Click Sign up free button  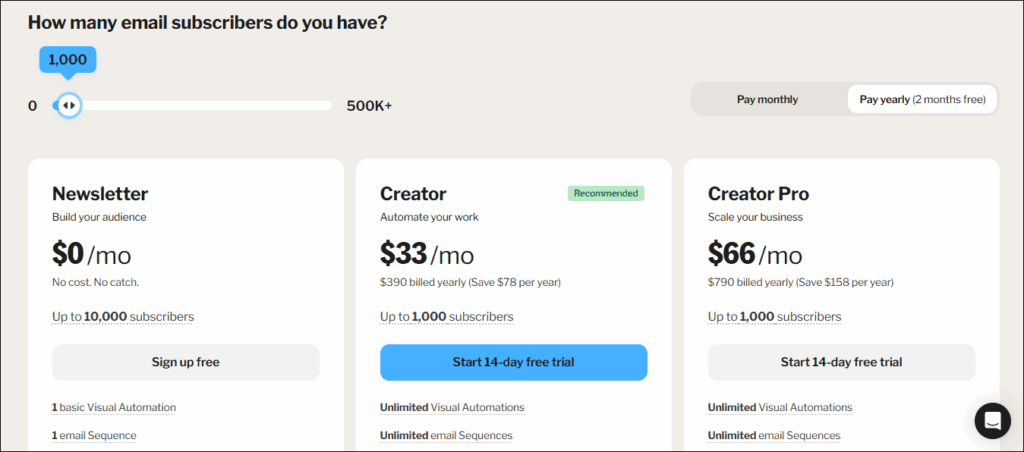186,362
